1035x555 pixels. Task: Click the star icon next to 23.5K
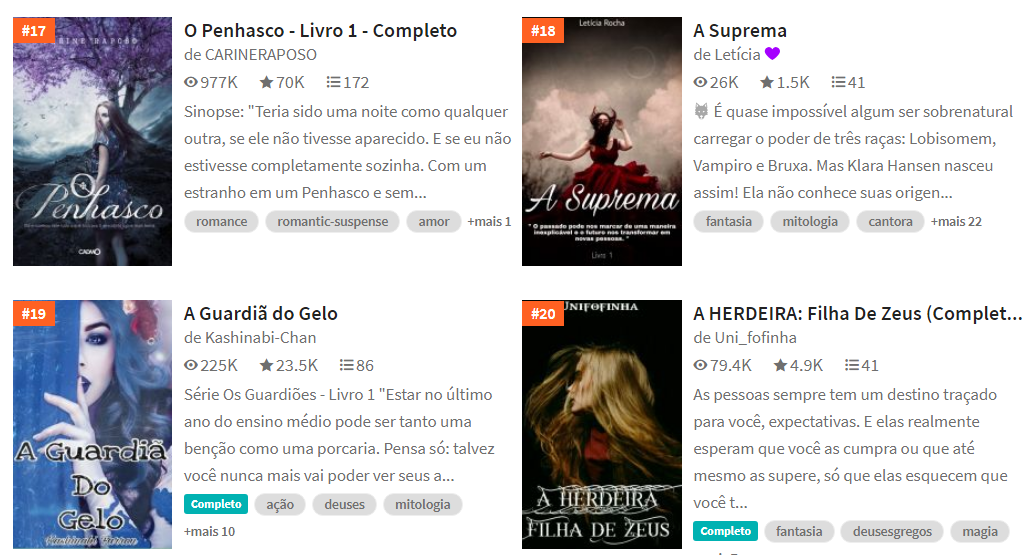point(266,366)
